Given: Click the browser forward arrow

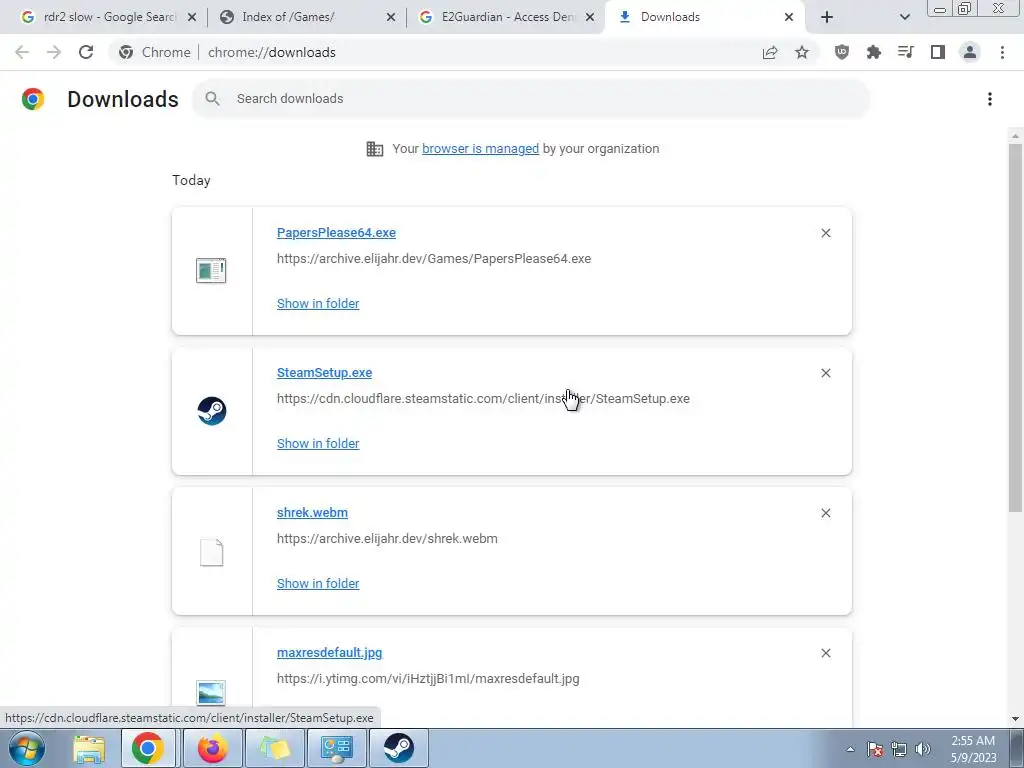Looking at the screenshot, I should pyautogui.click(x=54, y=52).
